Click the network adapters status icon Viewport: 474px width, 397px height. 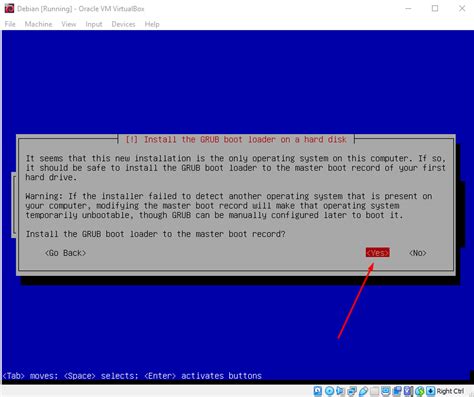pyautogui.click(x=352, y=391)
